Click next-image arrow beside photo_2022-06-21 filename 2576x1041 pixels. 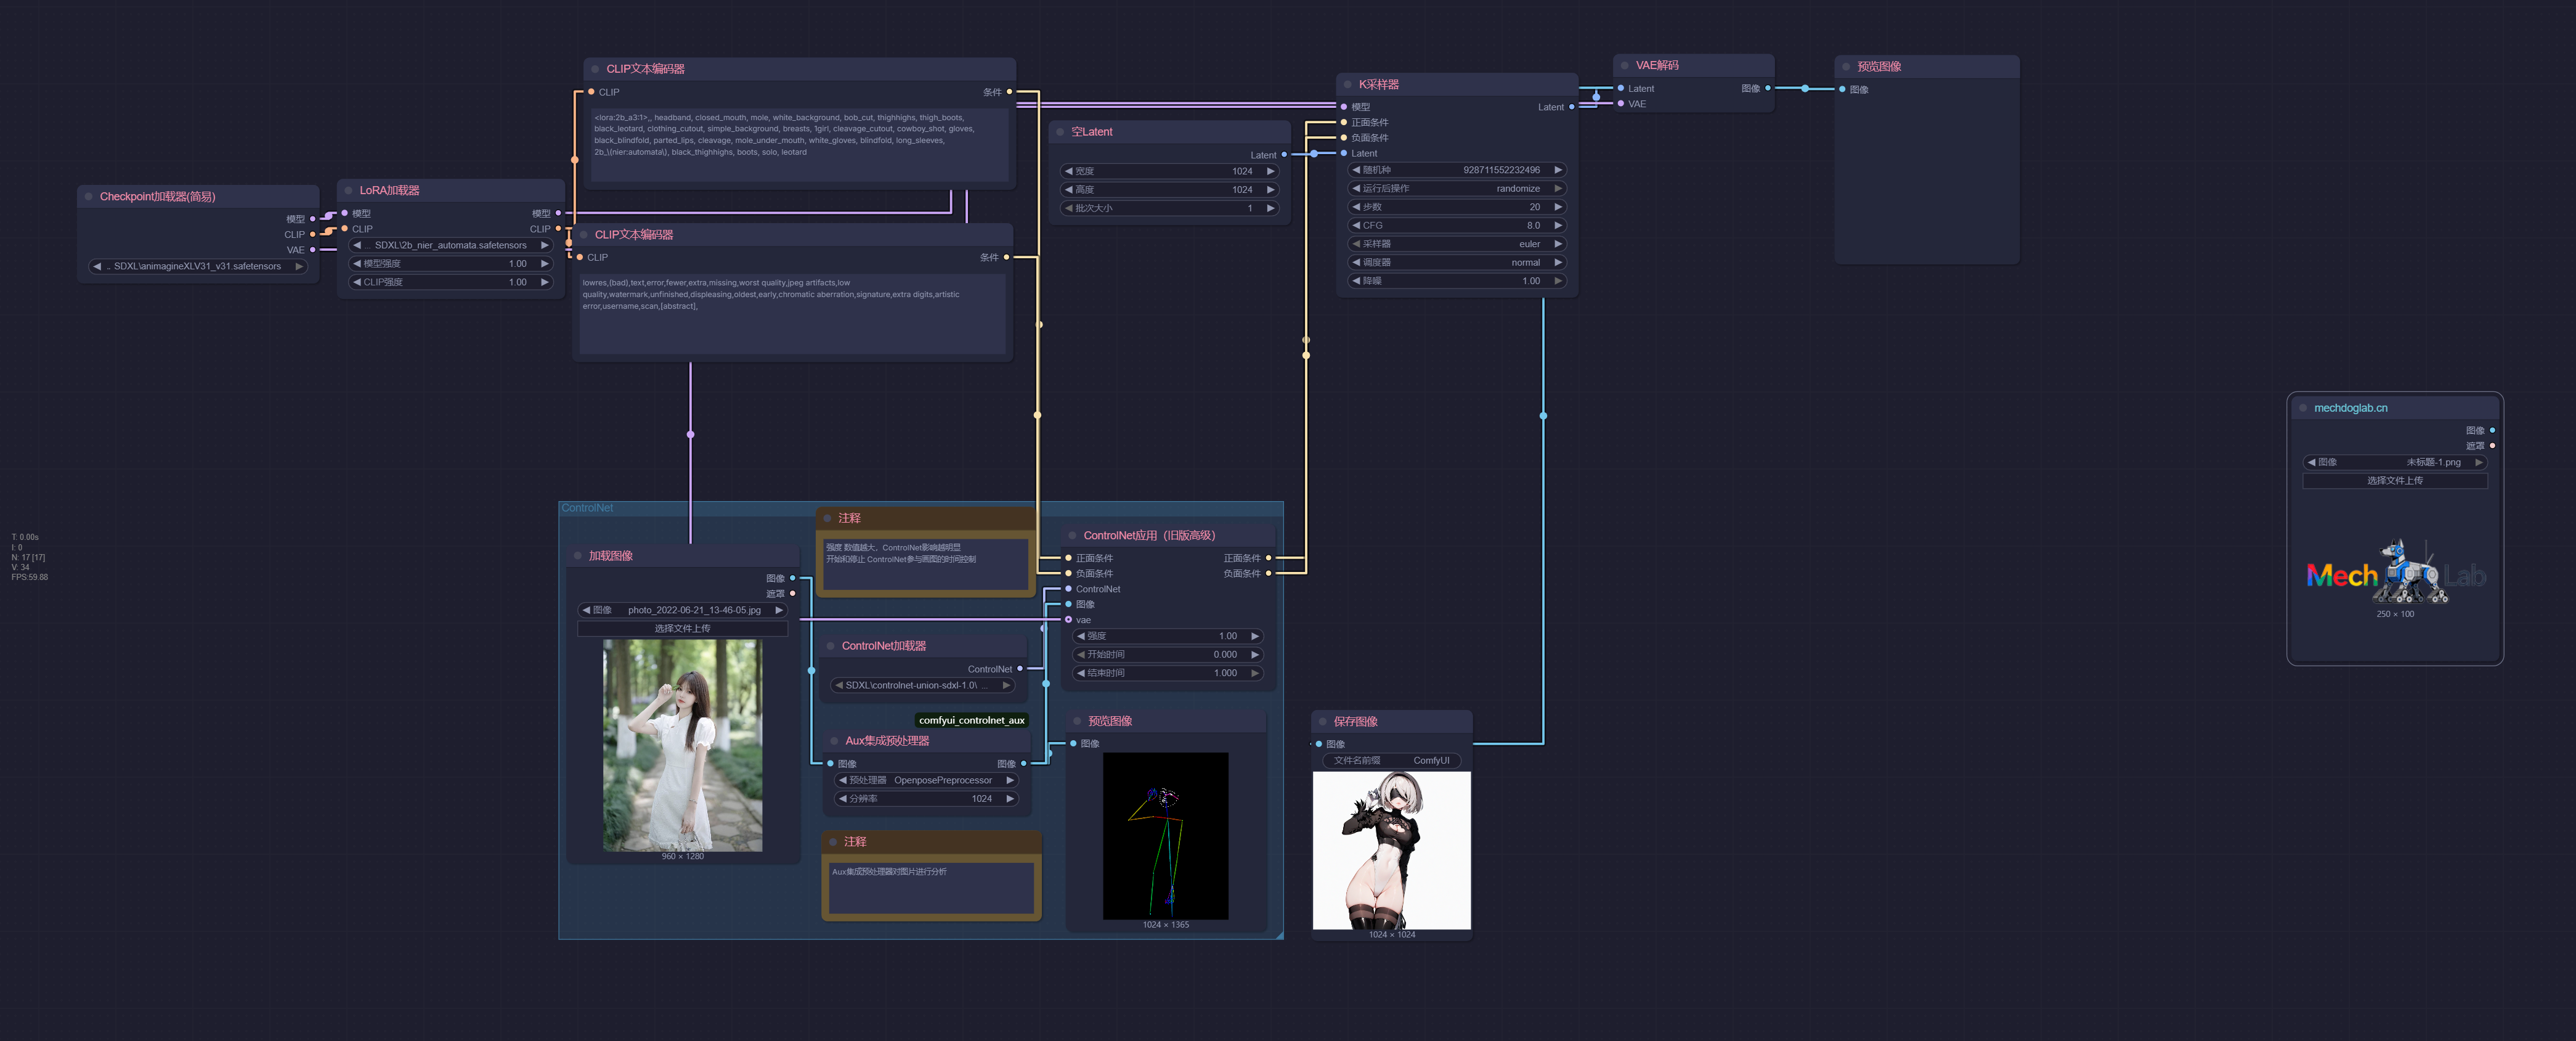778,610
